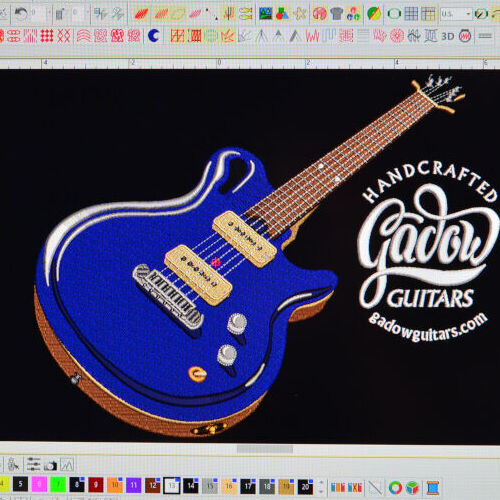The width and height of the screenshot is (500, 500).
Task: Expand the color palette scroll arrows
Action: (321, 487)
